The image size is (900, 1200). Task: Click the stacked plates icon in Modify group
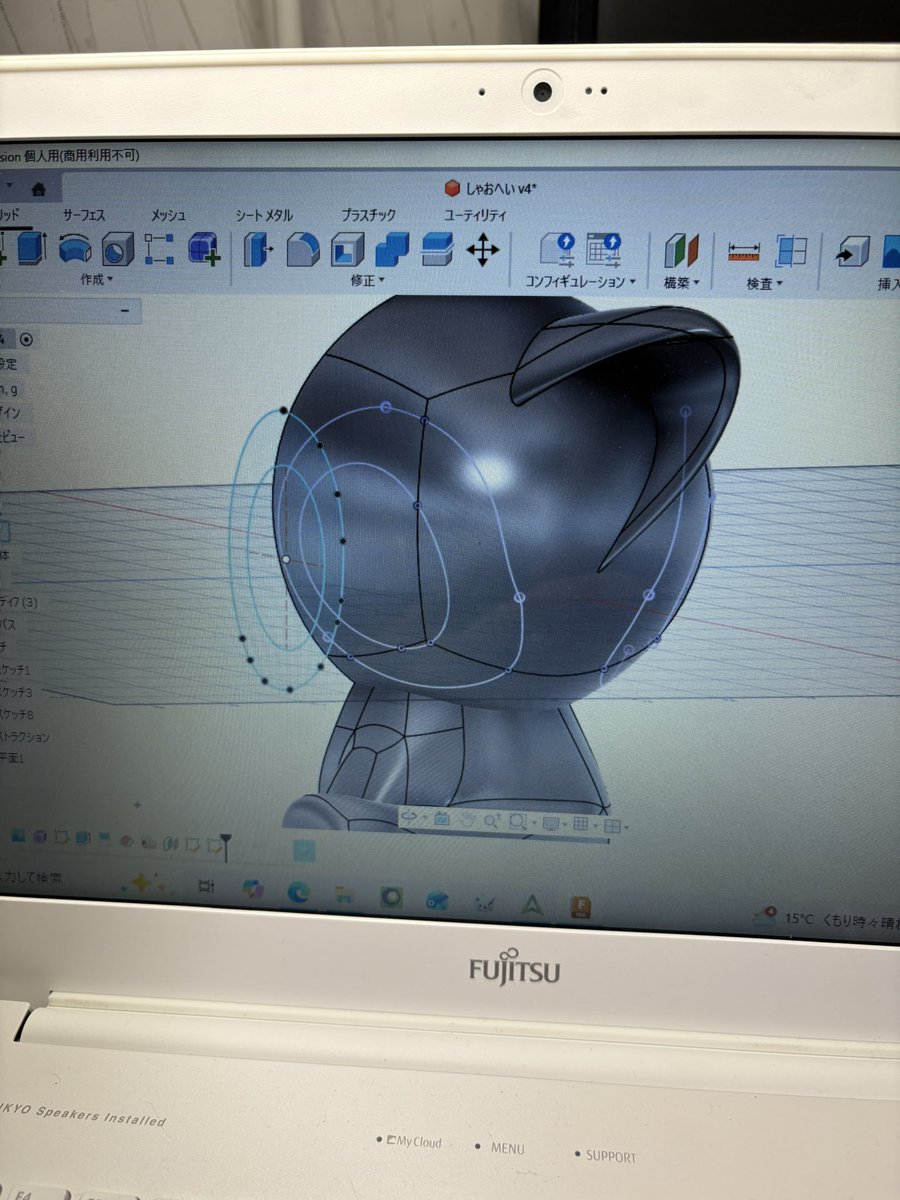coord(437,249)
